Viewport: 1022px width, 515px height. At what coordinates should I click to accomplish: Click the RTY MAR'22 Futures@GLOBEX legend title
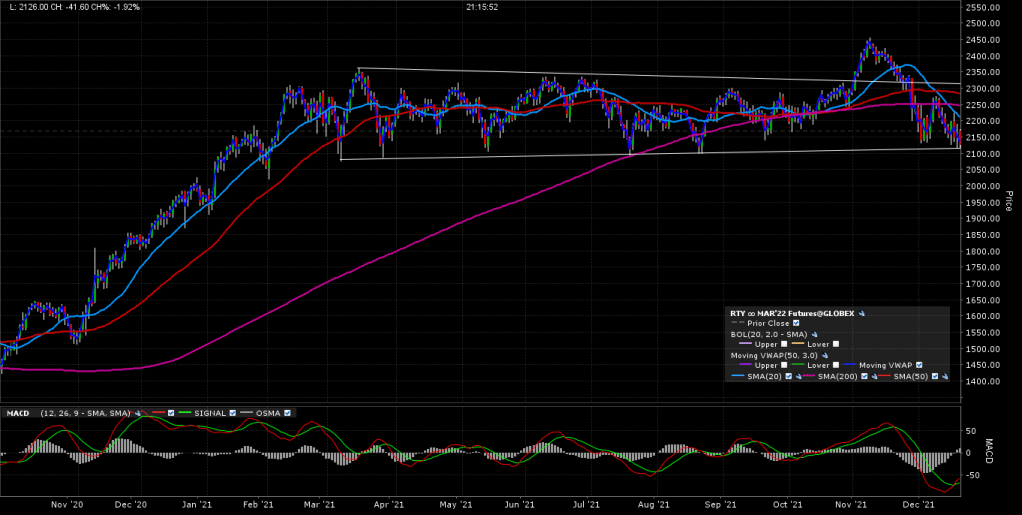(792, 313)
